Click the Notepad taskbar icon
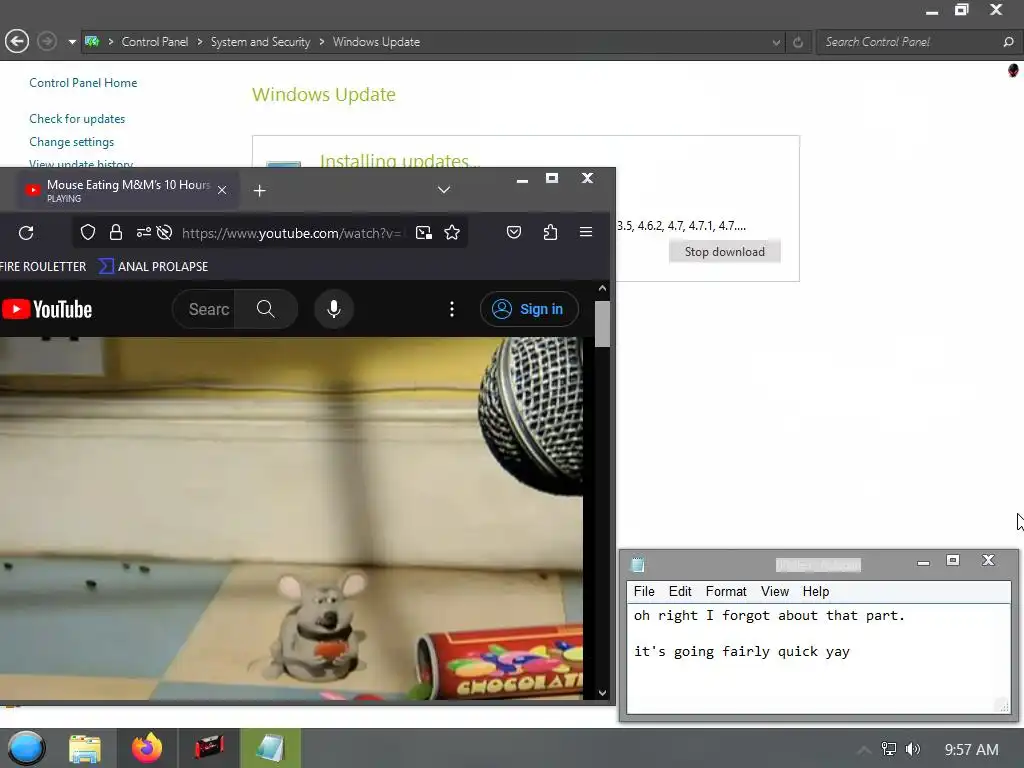The image size is (1024, 768). [x=270, y=748]
